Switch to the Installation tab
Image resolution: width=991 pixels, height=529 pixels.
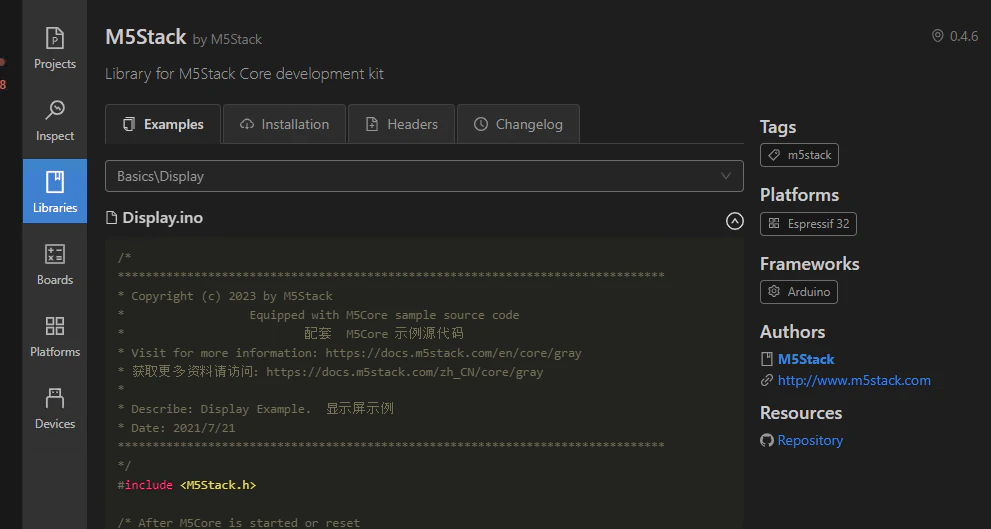click(x=284, y=125)
